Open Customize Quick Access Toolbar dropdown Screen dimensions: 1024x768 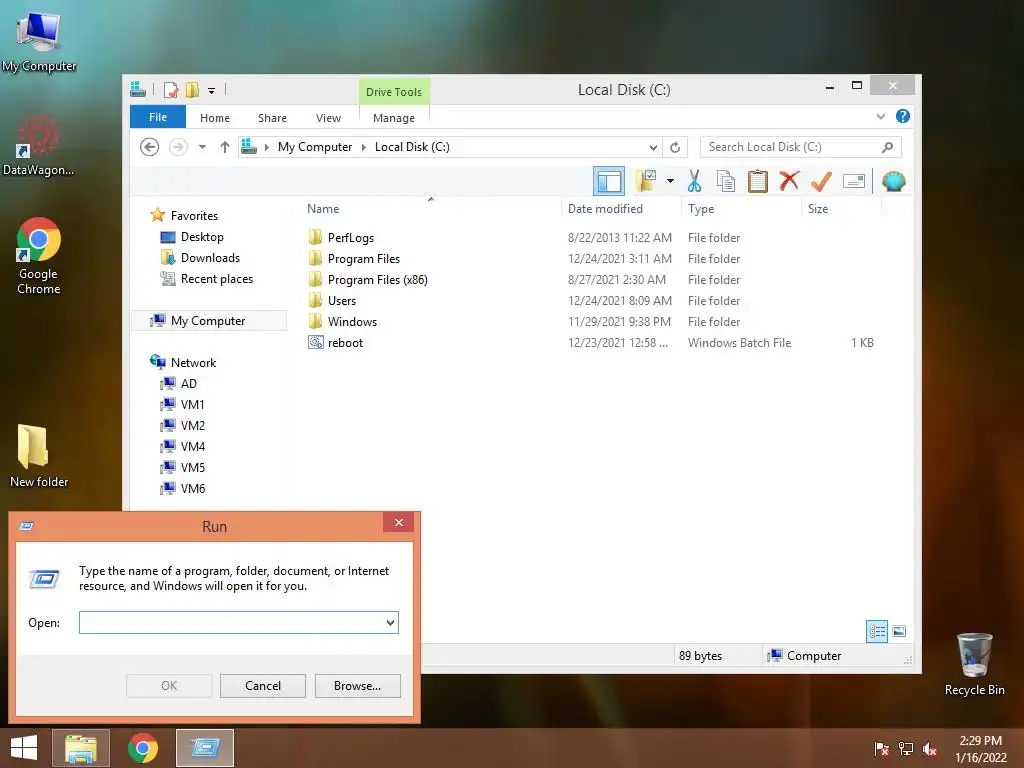tap(212, 91)
